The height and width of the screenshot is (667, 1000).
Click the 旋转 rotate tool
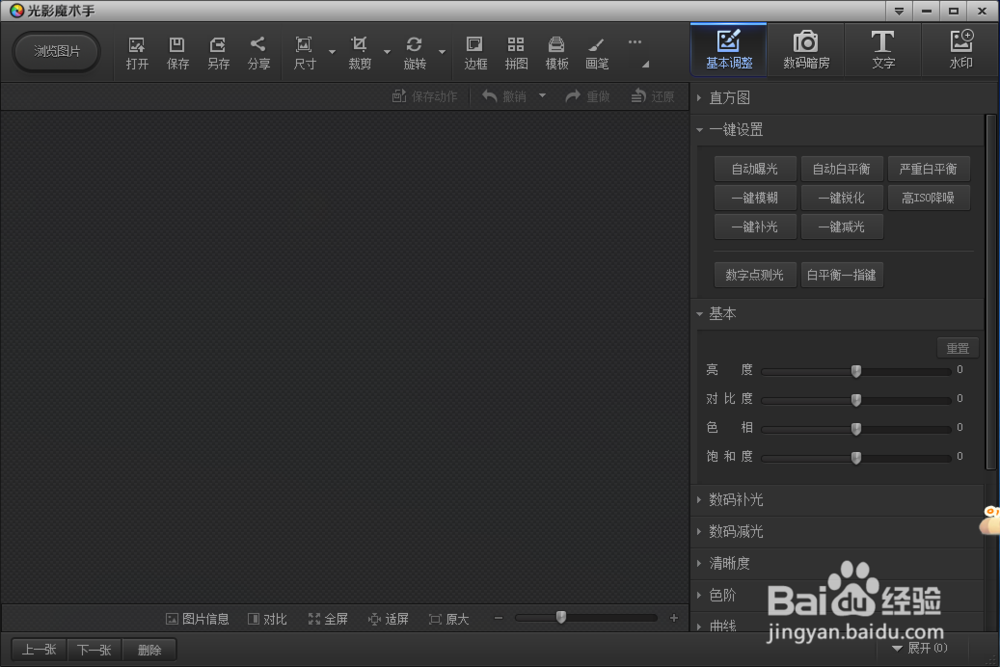click(x=414, y=52)
